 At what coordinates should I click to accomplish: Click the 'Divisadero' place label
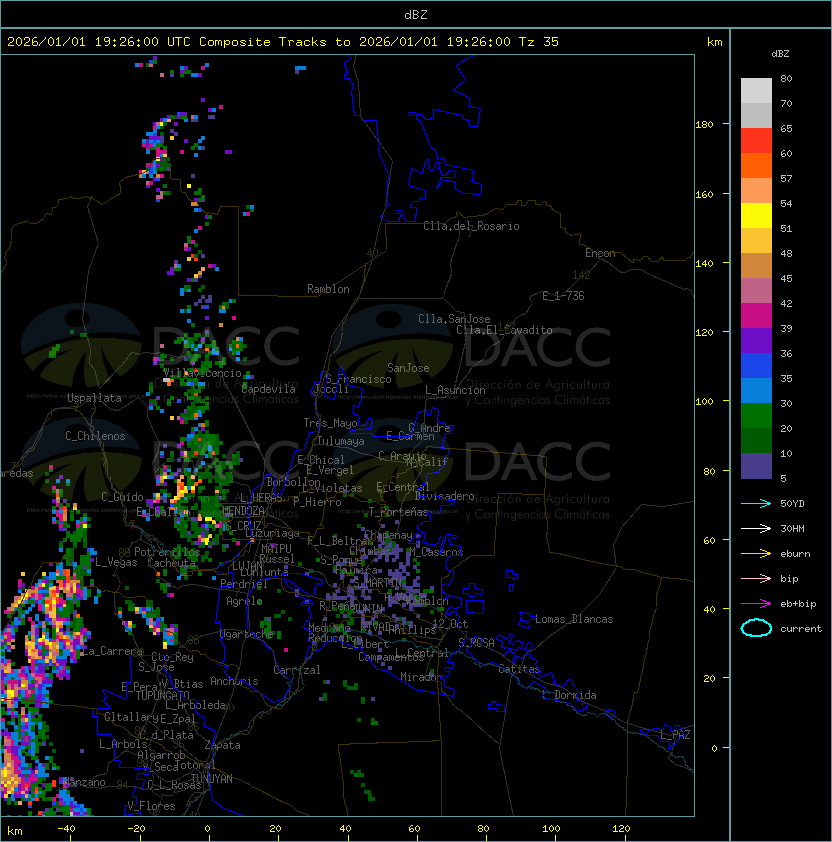point(444,496)
